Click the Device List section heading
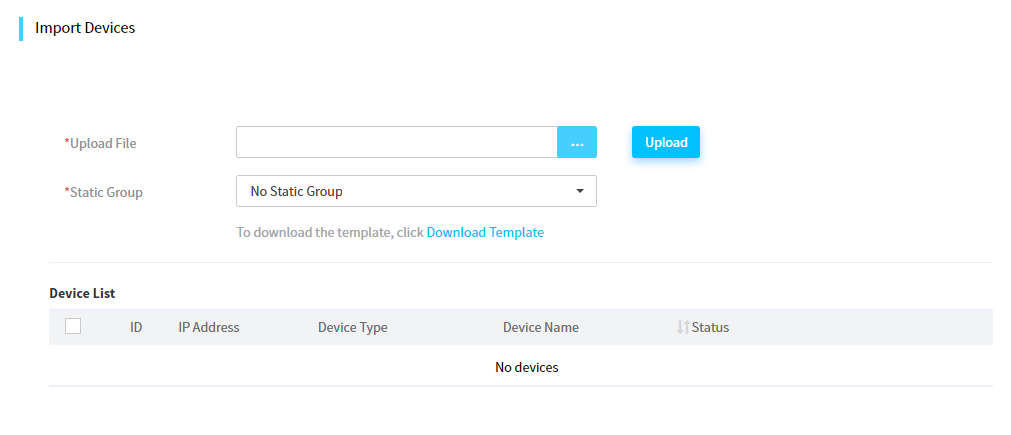The width and height of the screenshot is (1011, 435). click(82, 293)
